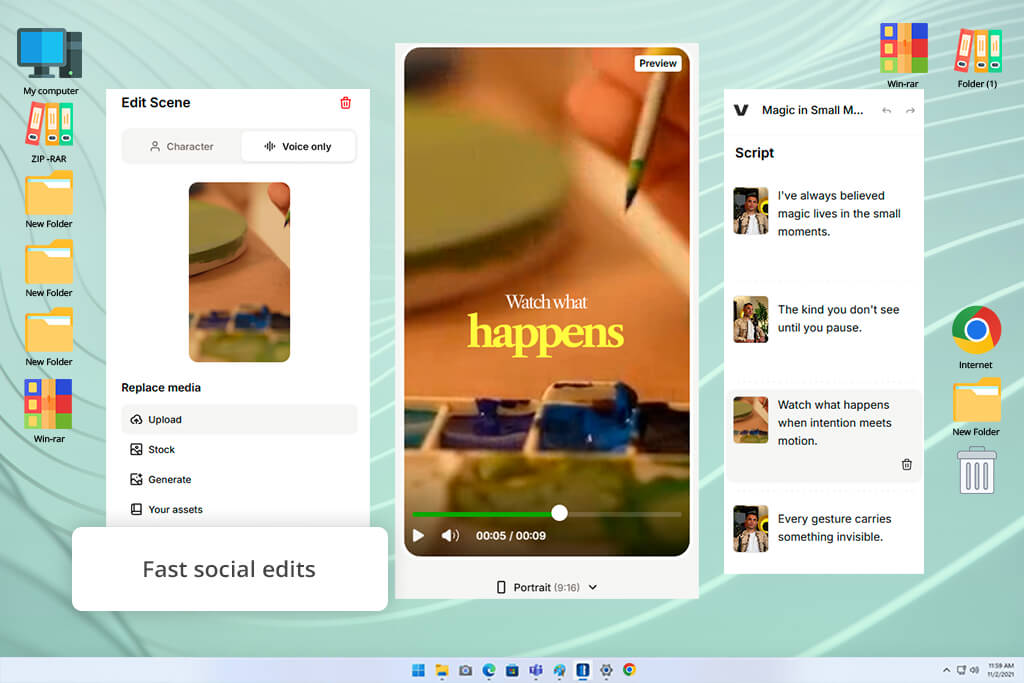Image resolution: width=1024 pixels, height=683 pixels.
Task: Open Windows Start menu in taskbar
Action: click(x=419, y=670)
